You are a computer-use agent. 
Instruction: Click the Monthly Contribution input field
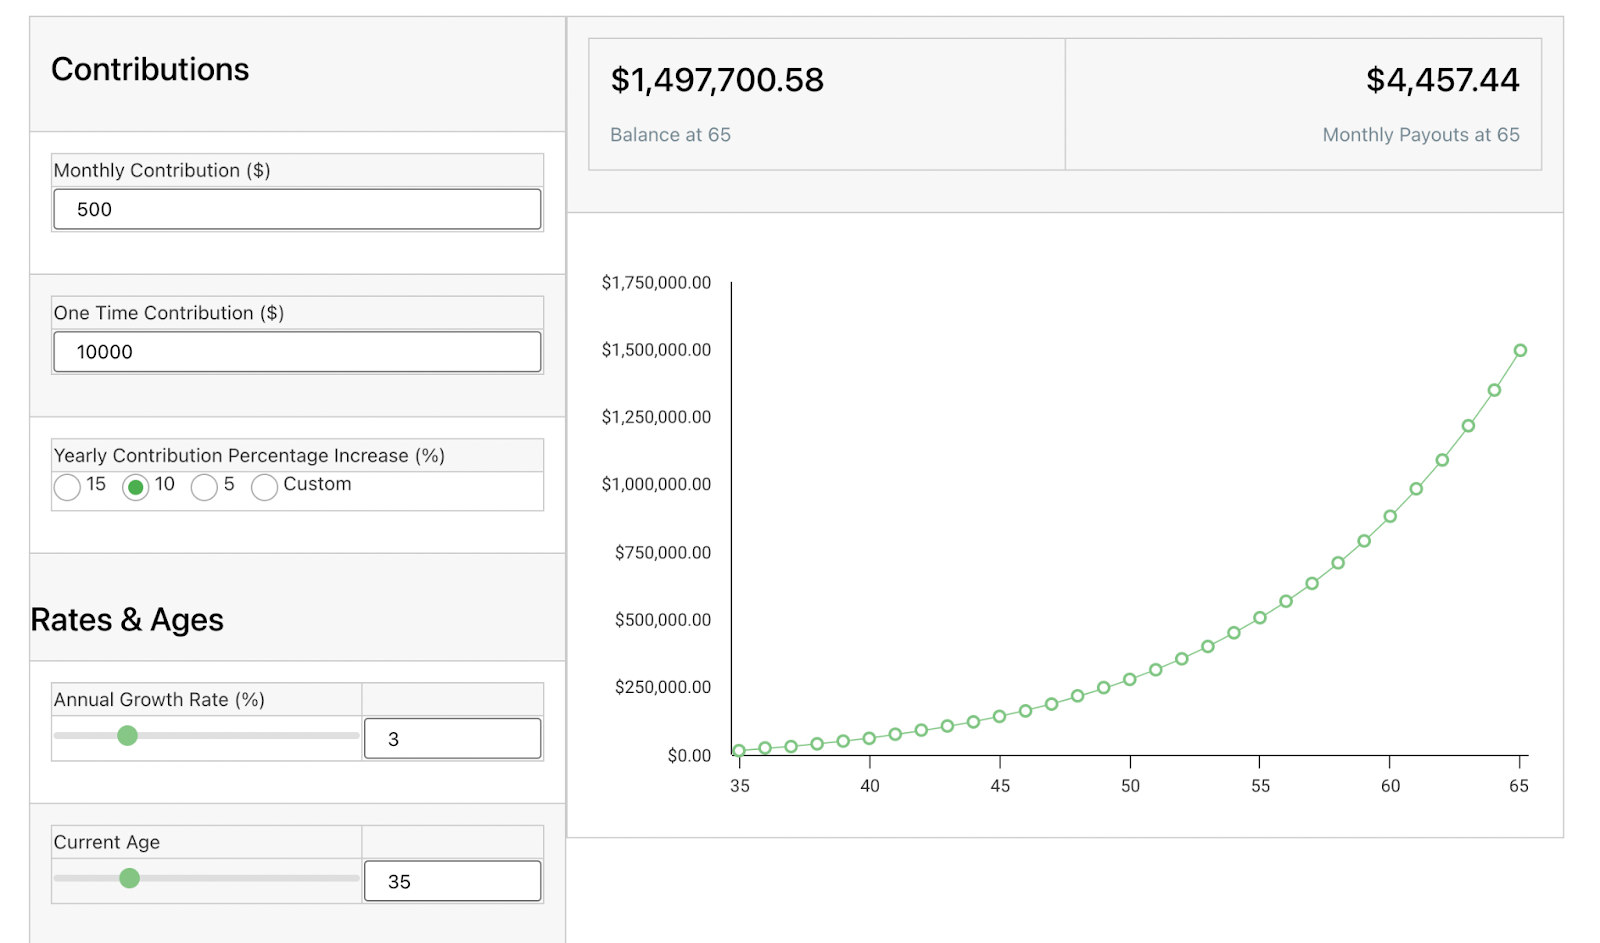(x=297, y=209)
